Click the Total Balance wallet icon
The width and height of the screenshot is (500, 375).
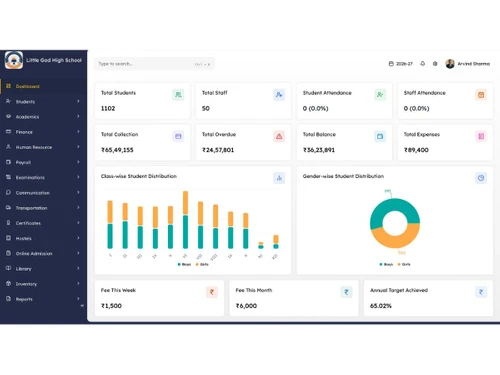click(x=380, y=136)
